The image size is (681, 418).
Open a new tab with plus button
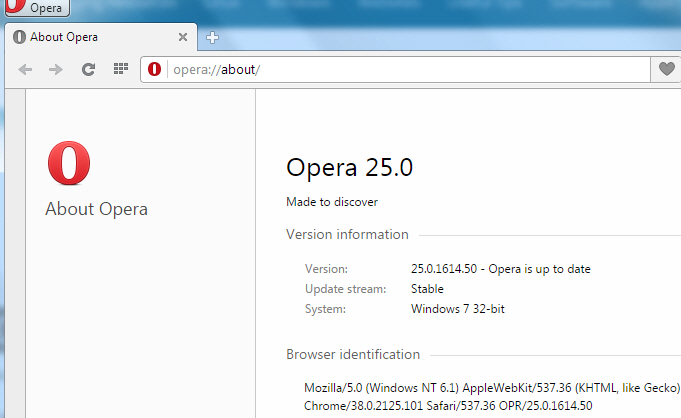coord(212,37)
